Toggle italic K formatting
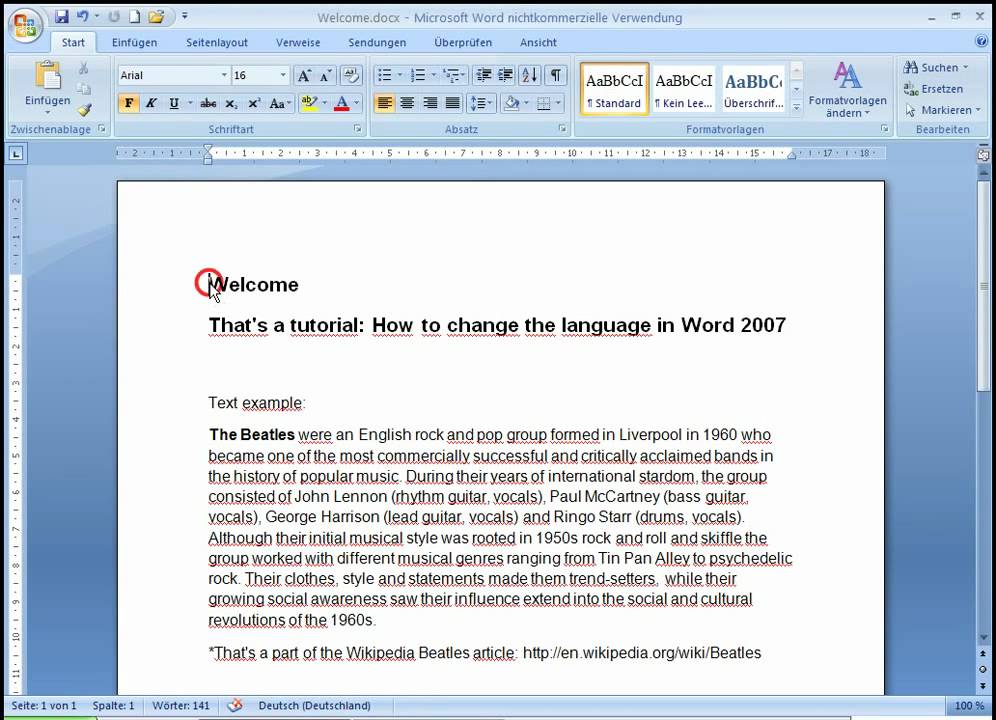 point(151,103)
